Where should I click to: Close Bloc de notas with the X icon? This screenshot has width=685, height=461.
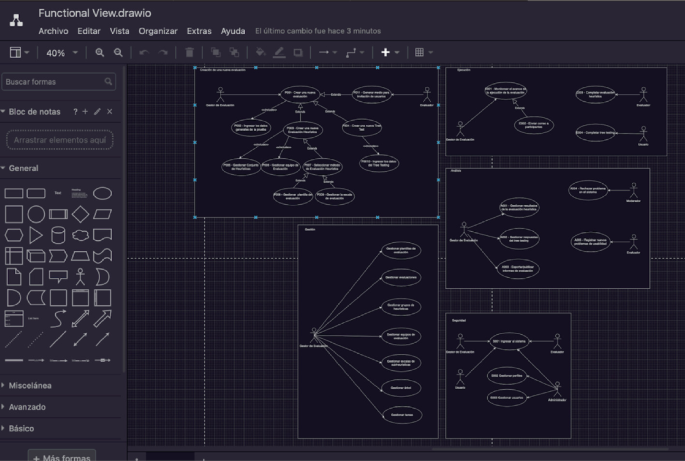pos(109,112)
